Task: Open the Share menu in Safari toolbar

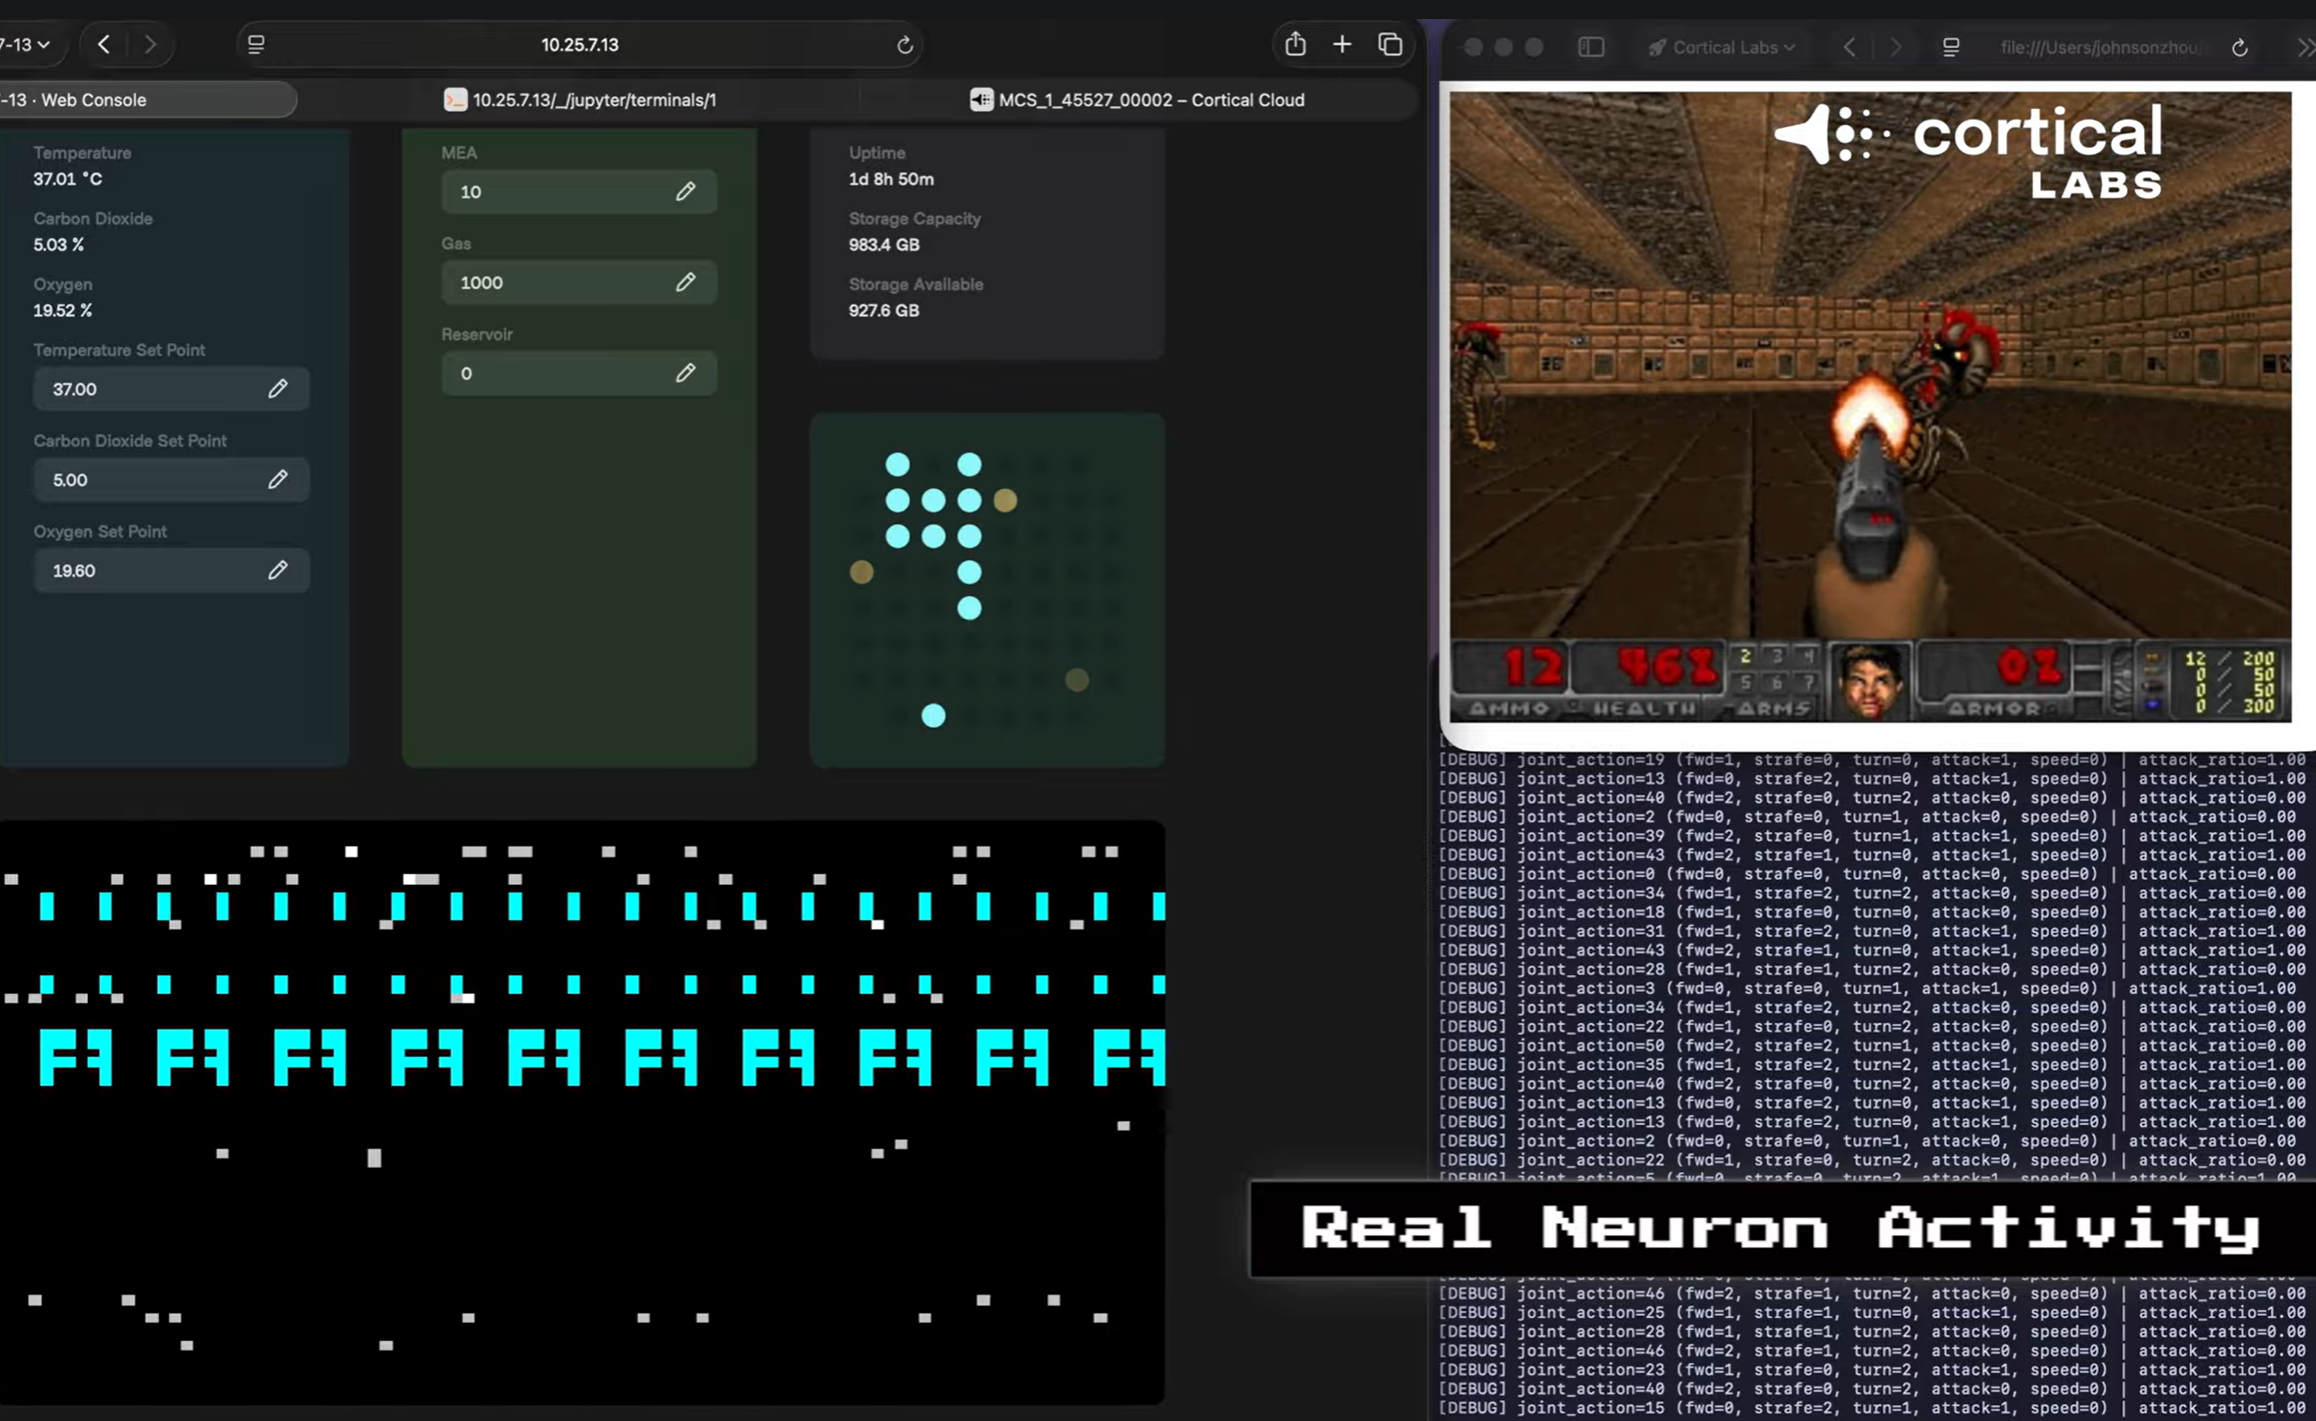Action: (x=1295, y=45)
